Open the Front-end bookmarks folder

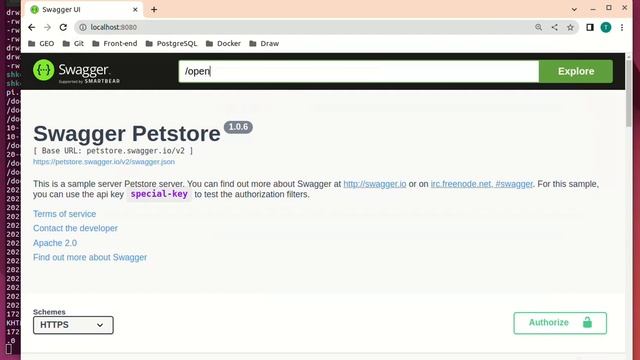pos(115,43)
